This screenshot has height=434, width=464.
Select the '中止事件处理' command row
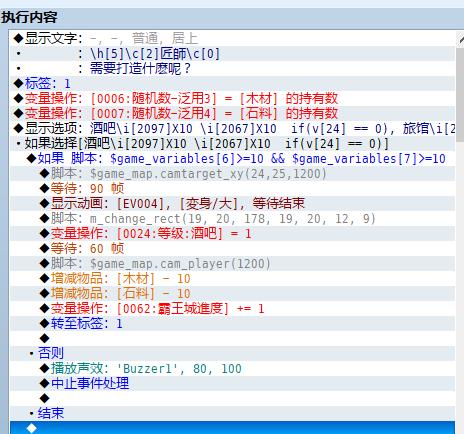(232, 383)
